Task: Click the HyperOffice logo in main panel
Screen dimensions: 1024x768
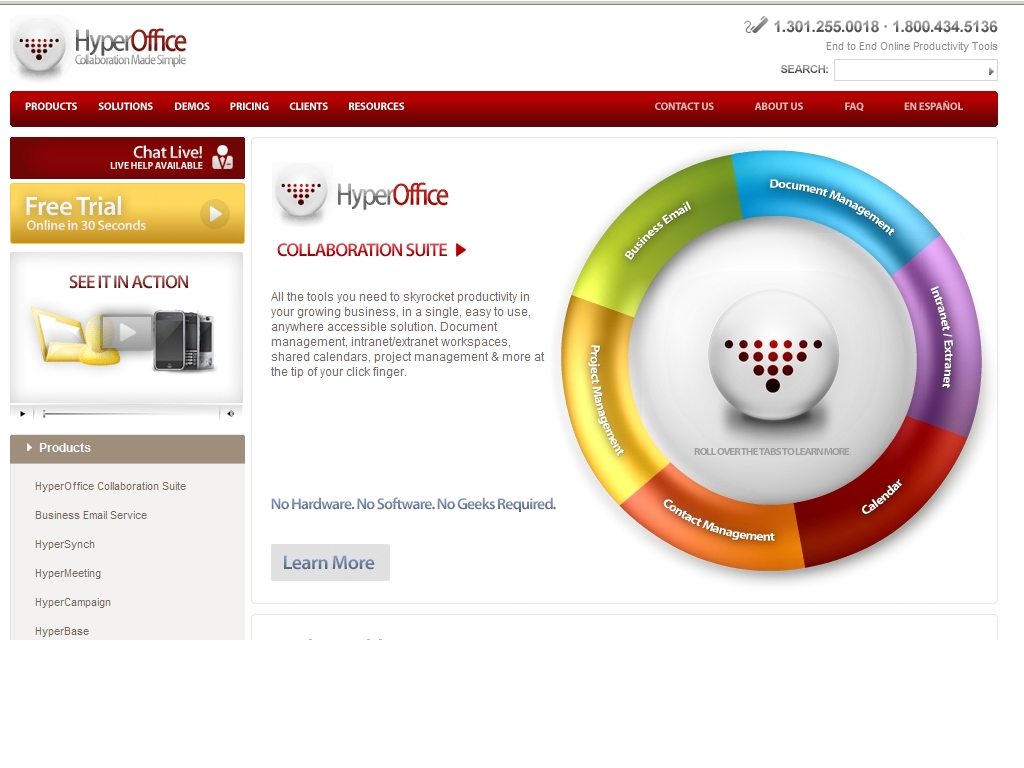Action: (362, 194)
